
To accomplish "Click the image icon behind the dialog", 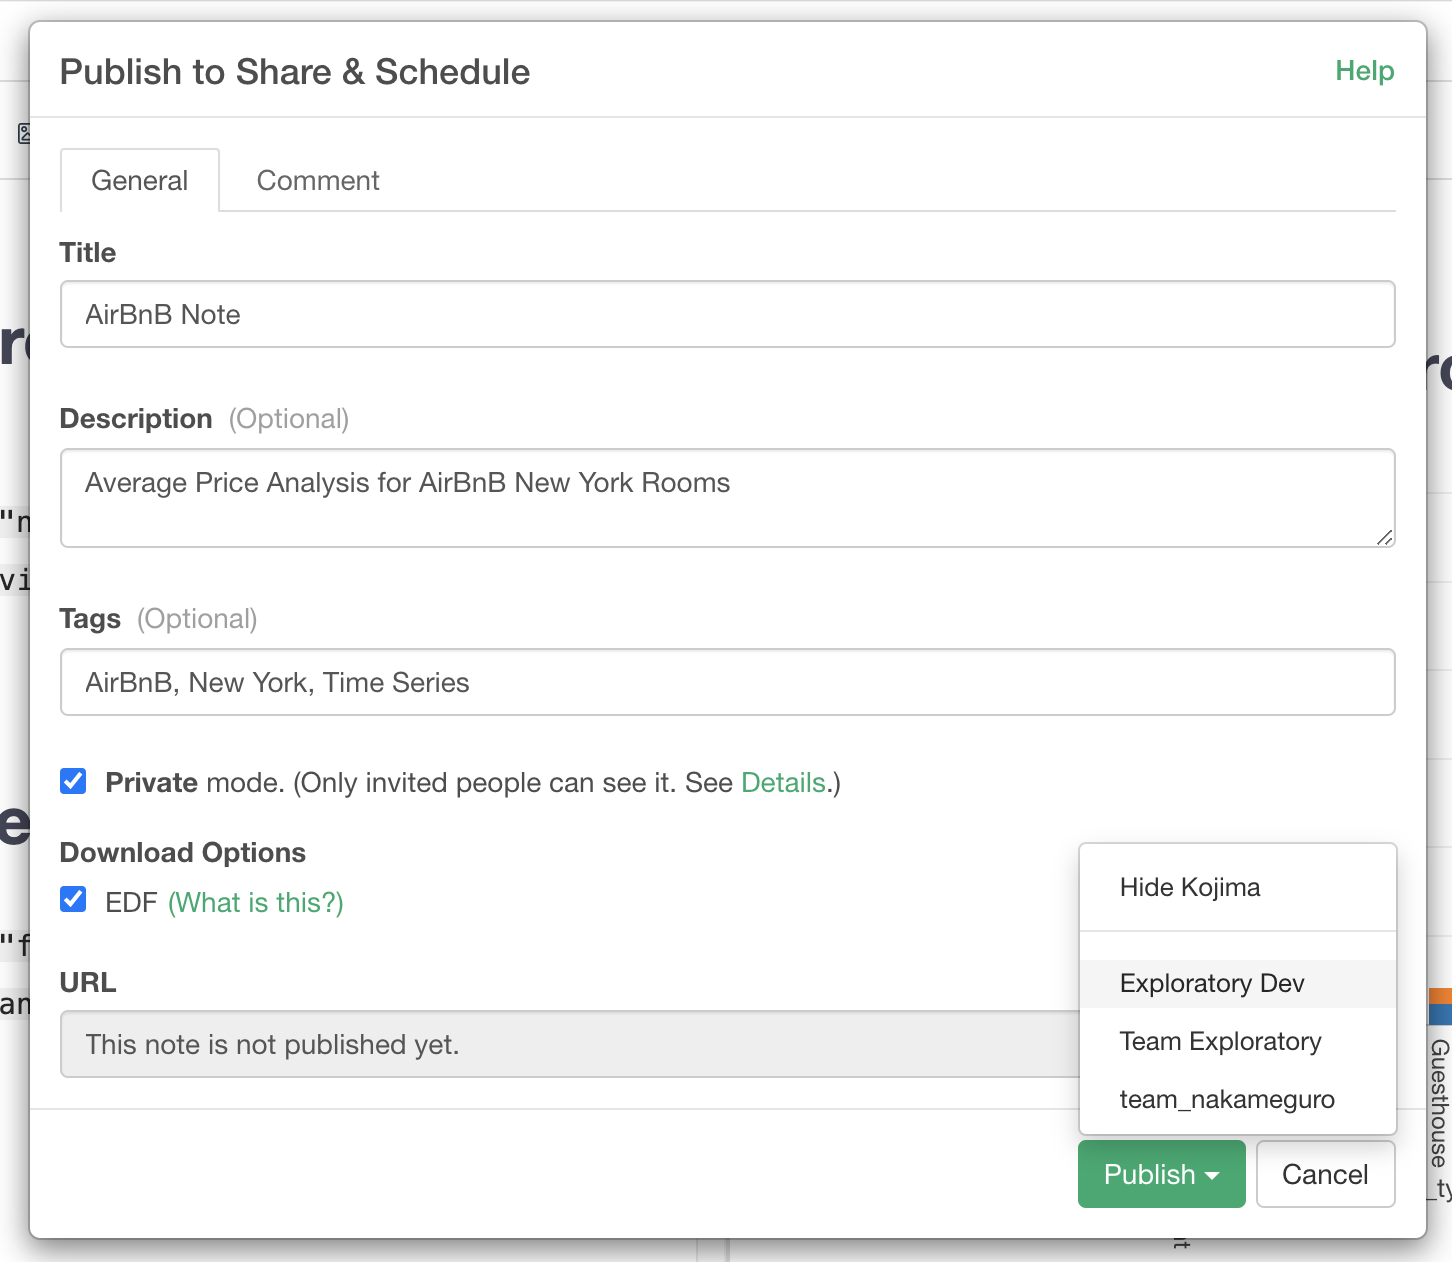I will tap(24, 134).
